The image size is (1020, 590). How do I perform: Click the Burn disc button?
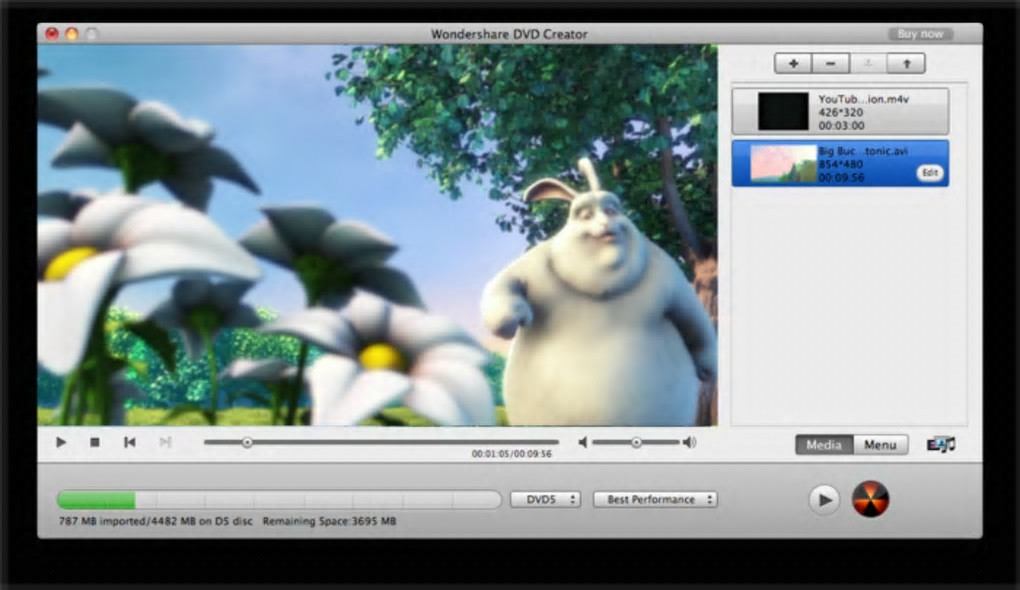870,499
